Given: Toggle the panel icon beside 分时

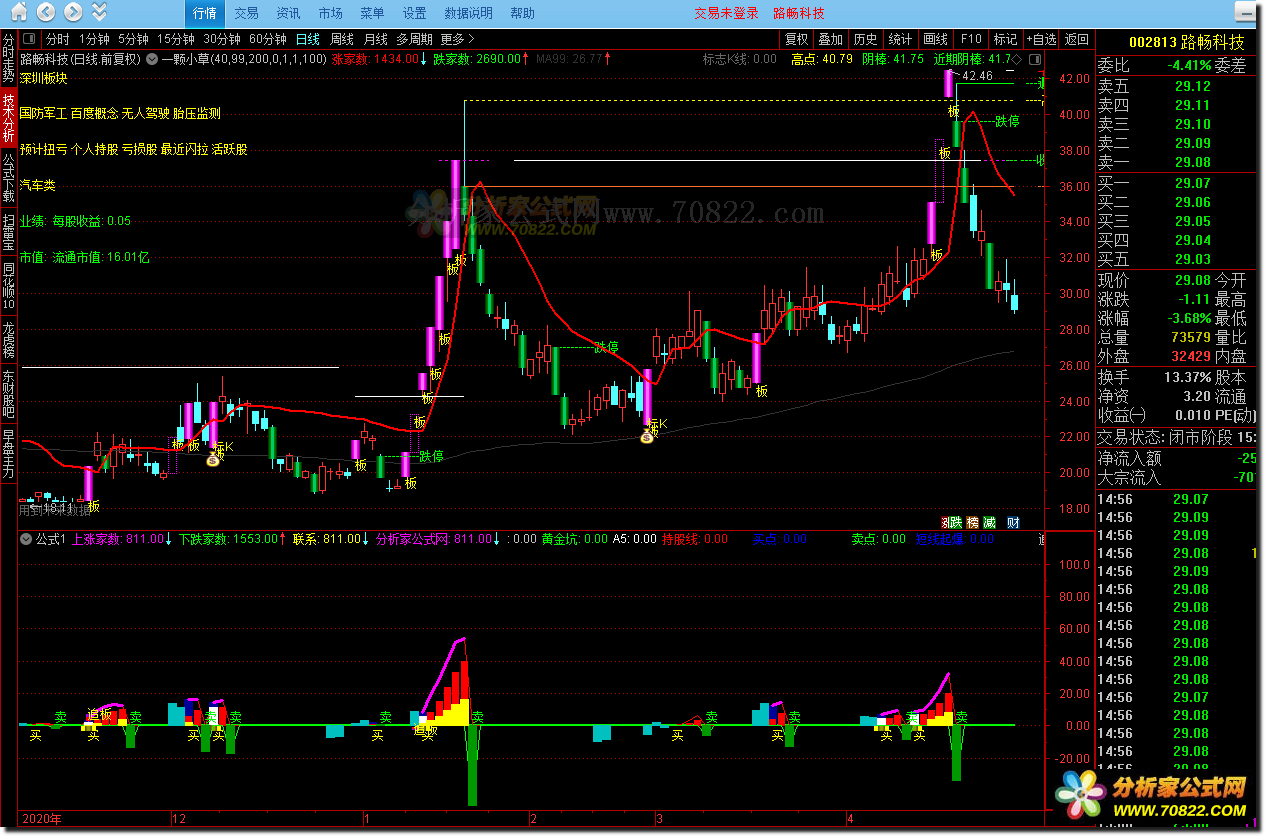Looking at the screenshot, I should pyautogui.click(x=29, y=39).
